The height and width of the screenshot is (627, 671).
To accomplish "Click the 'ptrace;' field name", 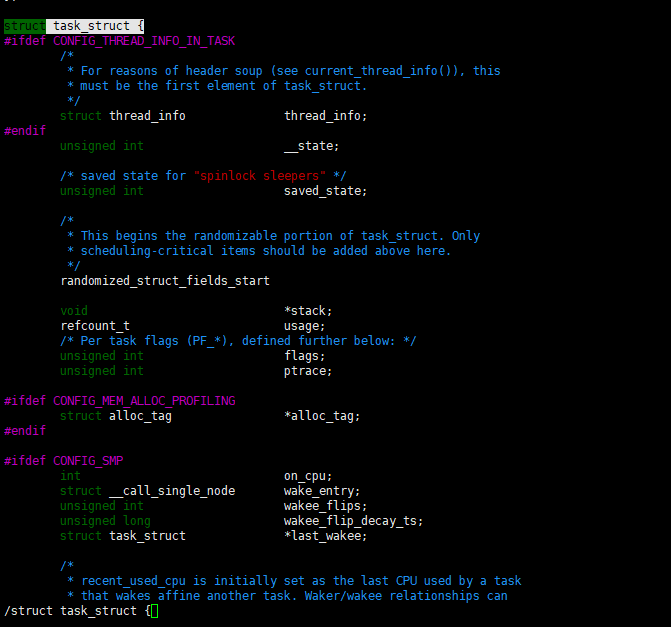I will pyautogui.click(x=308, y=371).
